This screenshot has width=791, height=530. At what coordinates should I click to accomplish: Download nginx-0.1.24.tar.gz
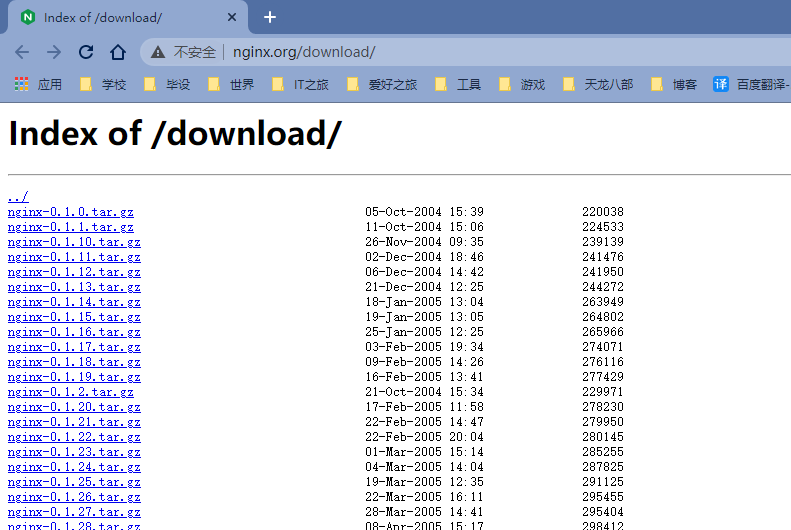(74, 467)
